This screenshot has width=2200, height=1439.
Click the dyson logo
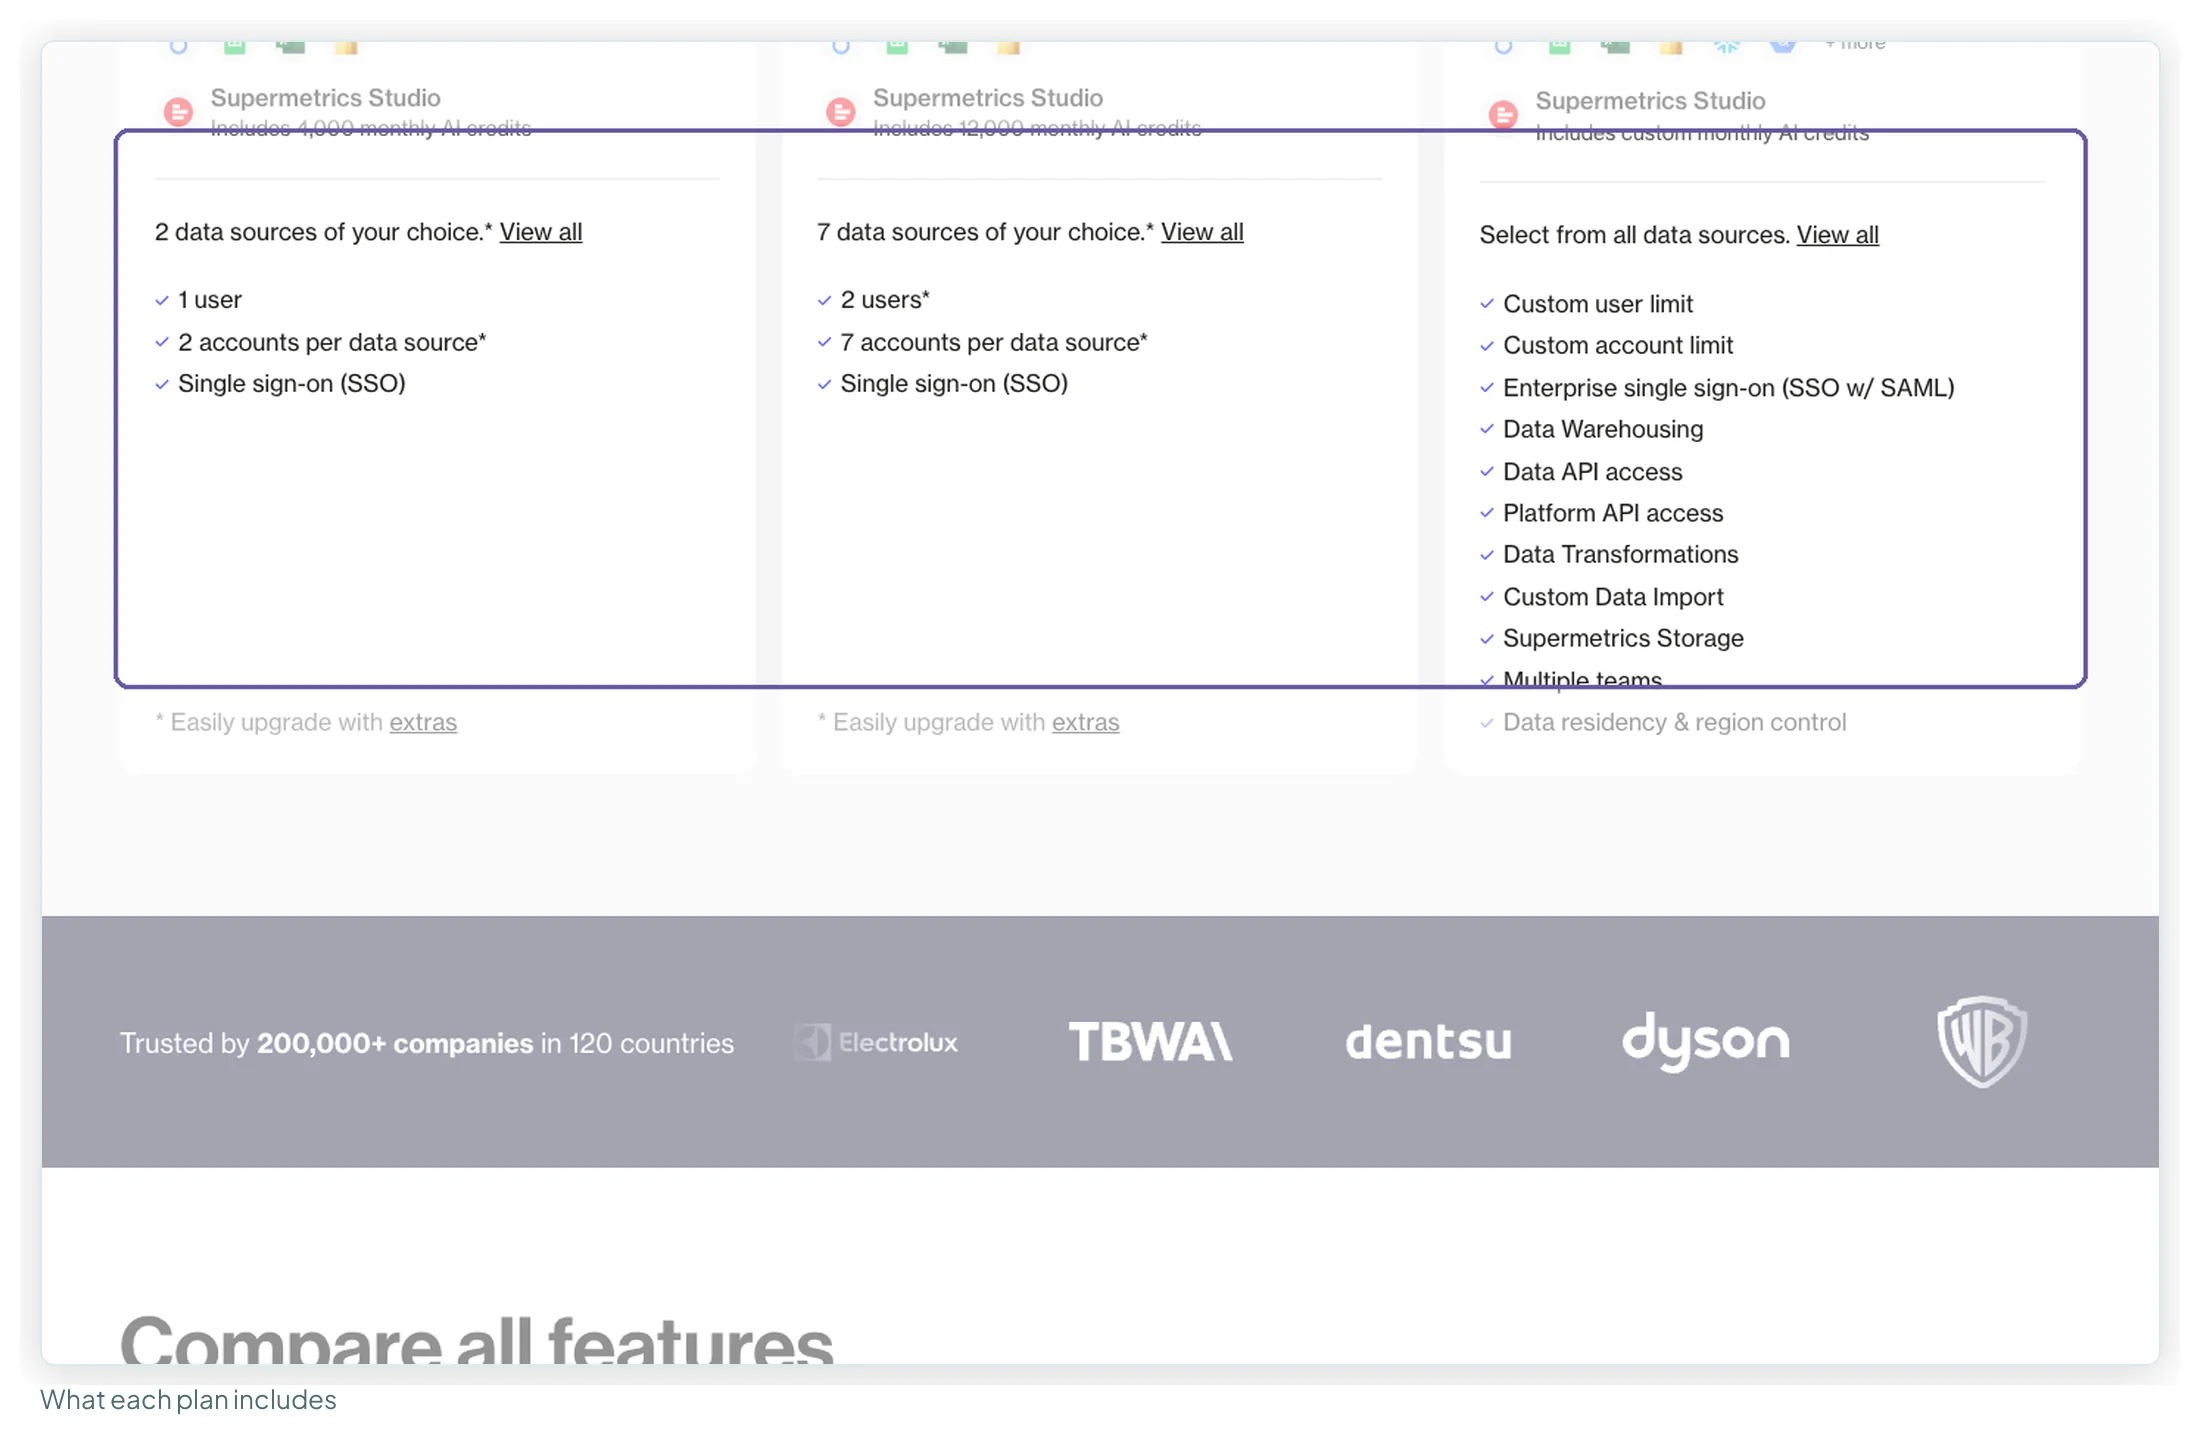[x=1705, y=1041]
